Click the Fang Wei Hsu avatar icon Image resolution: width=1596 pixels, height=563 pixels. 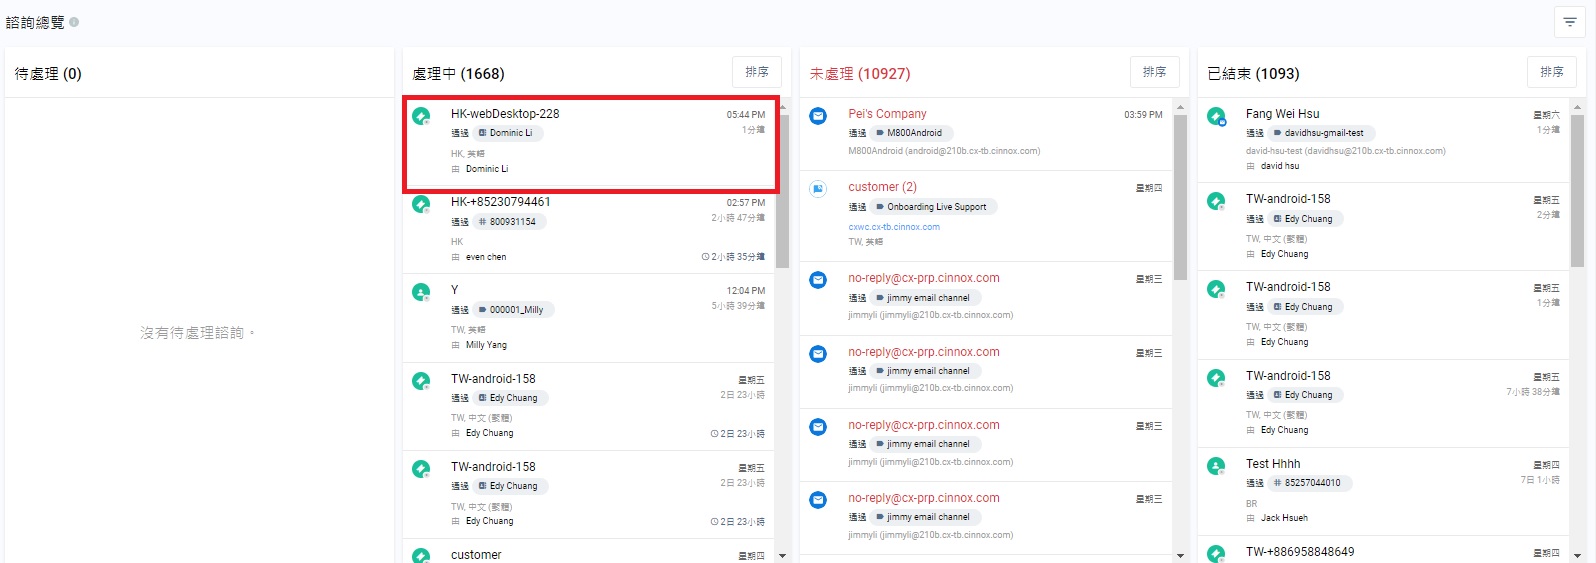(x=1216, y=116)
